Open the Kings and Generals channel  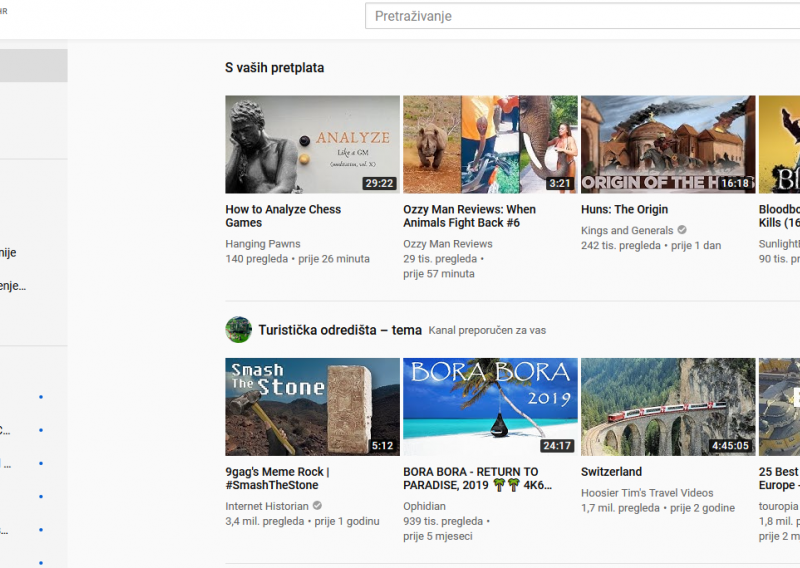pyautogui.click(x=627, y=231)
